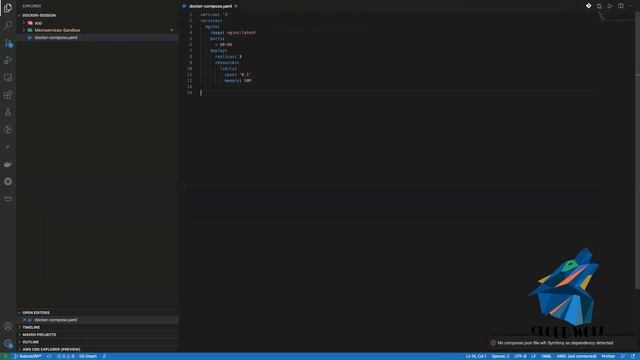Open the Testing flask view
The height and width of the screenshot is (360, 640).
click(x=8, y=112)
